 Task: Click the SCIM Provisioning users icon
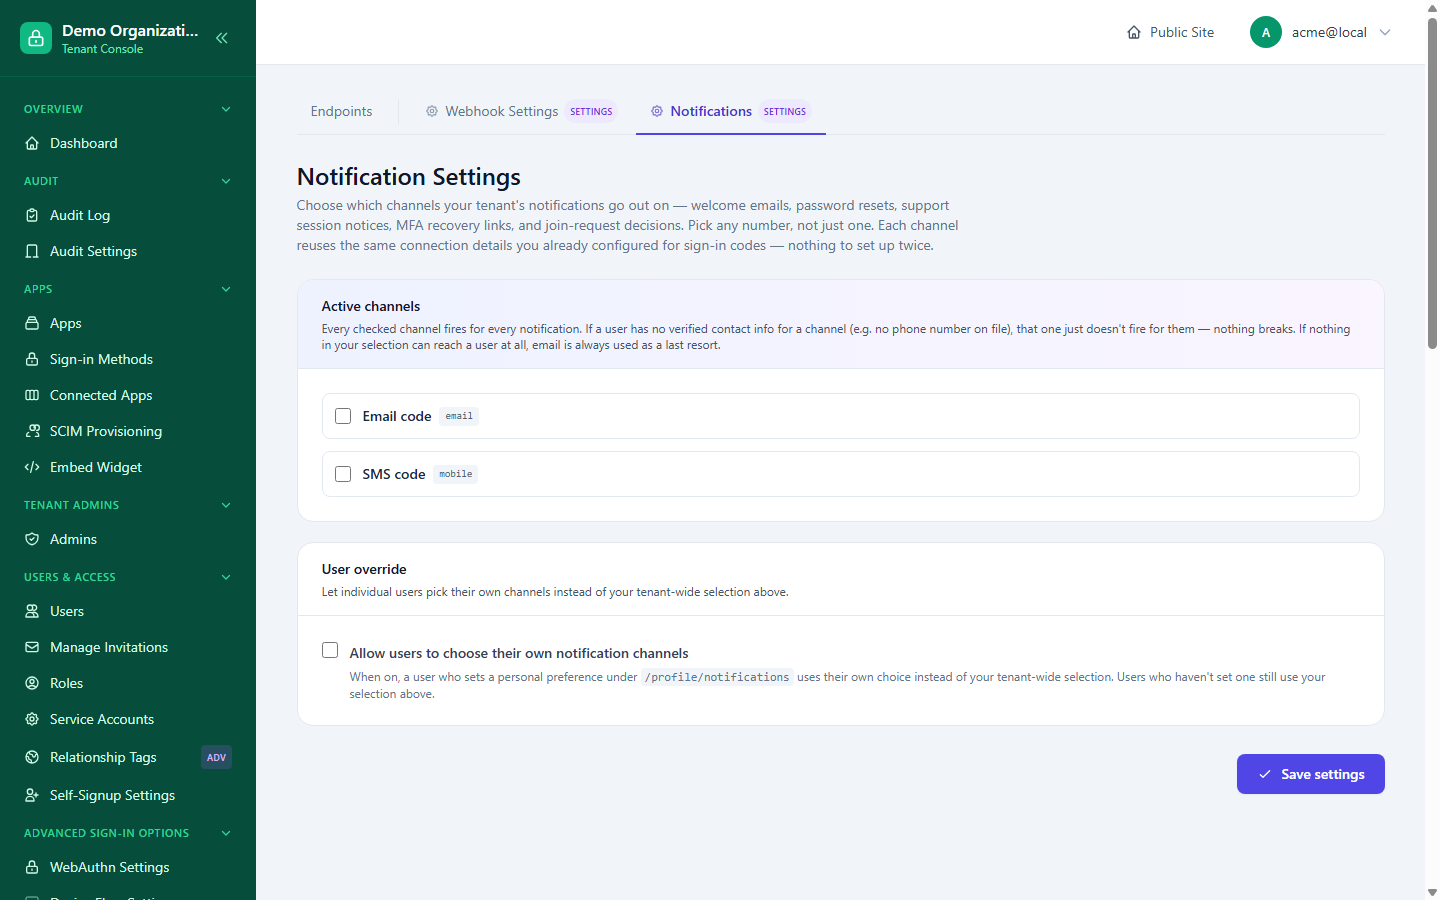(x=32, y=431)
